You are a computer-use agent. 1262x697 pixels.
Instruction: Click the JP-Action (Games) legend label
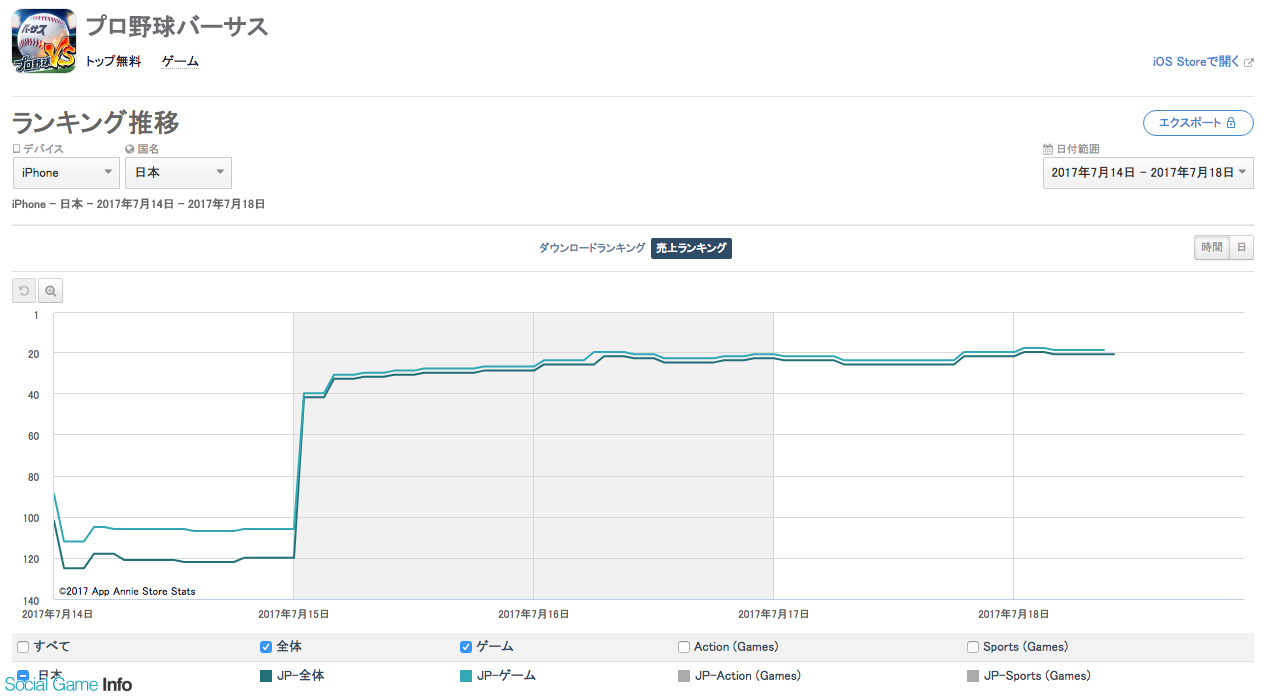click(x=748, y=676)
